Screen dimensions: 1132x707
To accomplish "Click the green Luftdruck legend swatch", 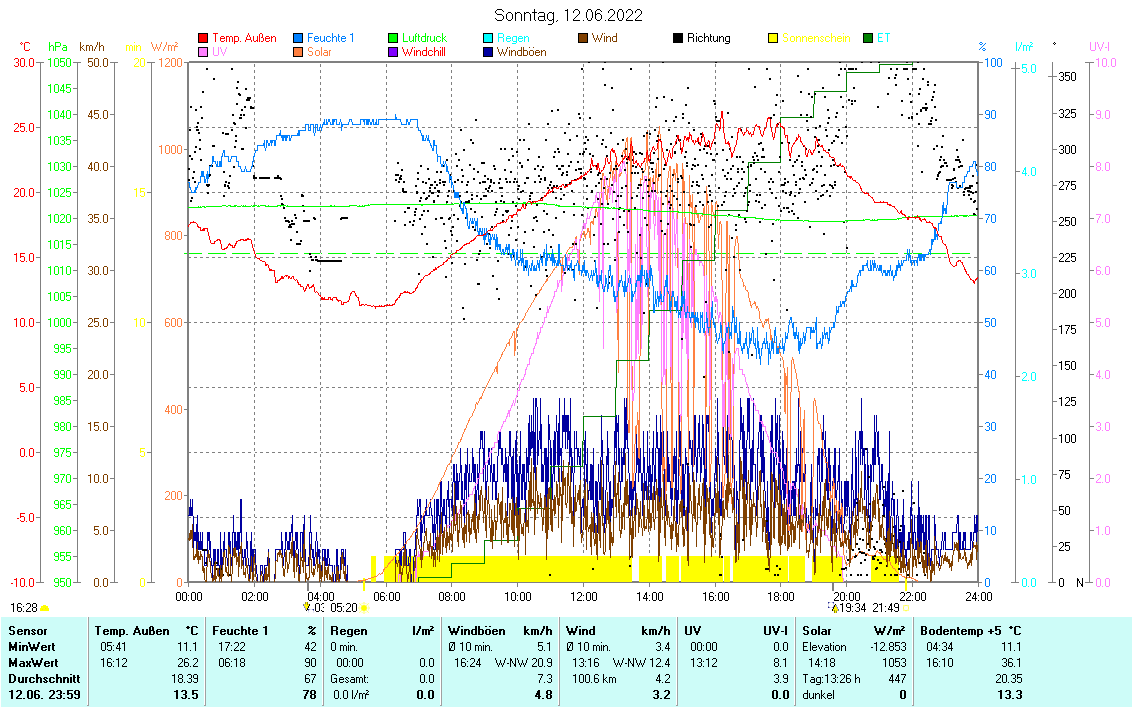I will tap(393, 38).
